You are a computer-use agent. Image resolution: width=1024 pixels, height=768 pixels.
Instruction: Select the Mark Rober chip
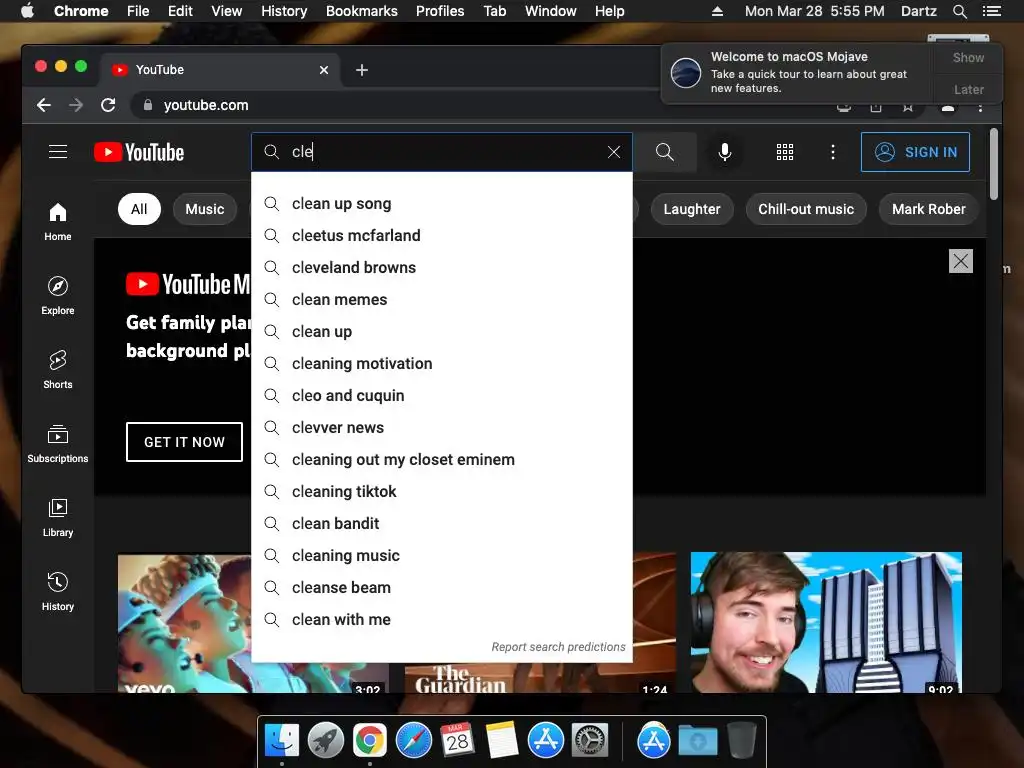(x=929, y=209)
